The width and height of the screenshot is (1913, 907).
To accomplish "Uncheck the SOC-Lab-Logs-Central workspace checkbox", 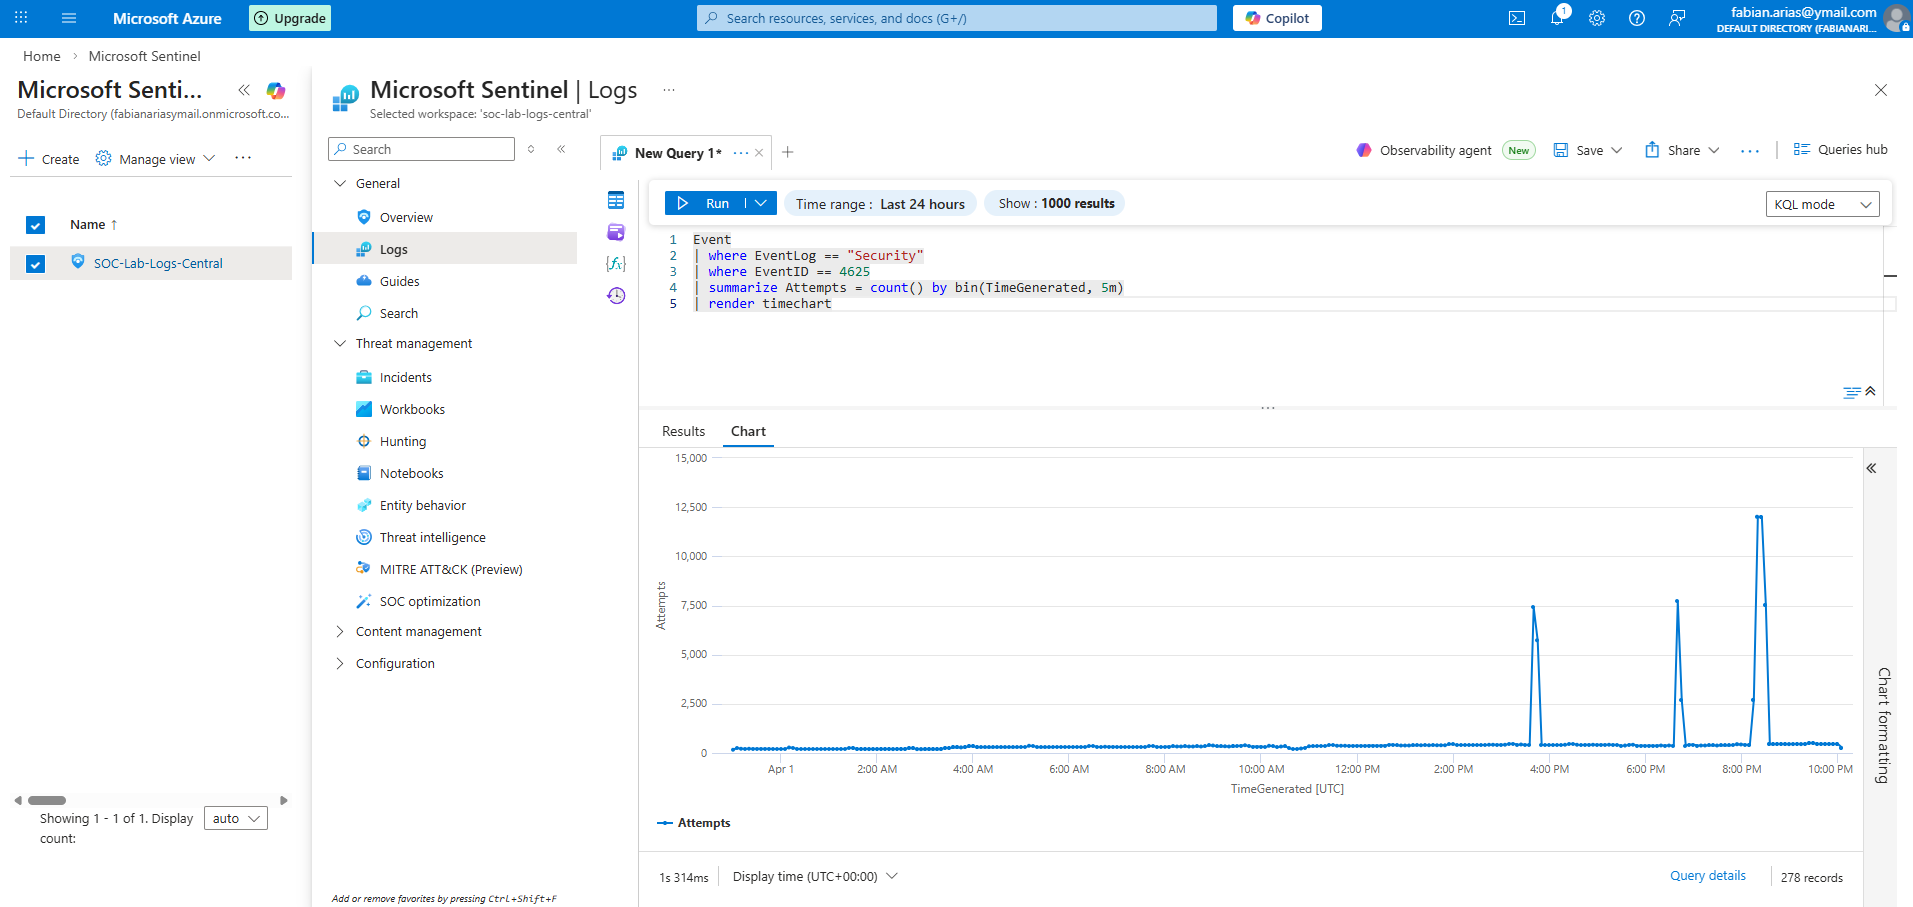I will click(x=36, y=264).
